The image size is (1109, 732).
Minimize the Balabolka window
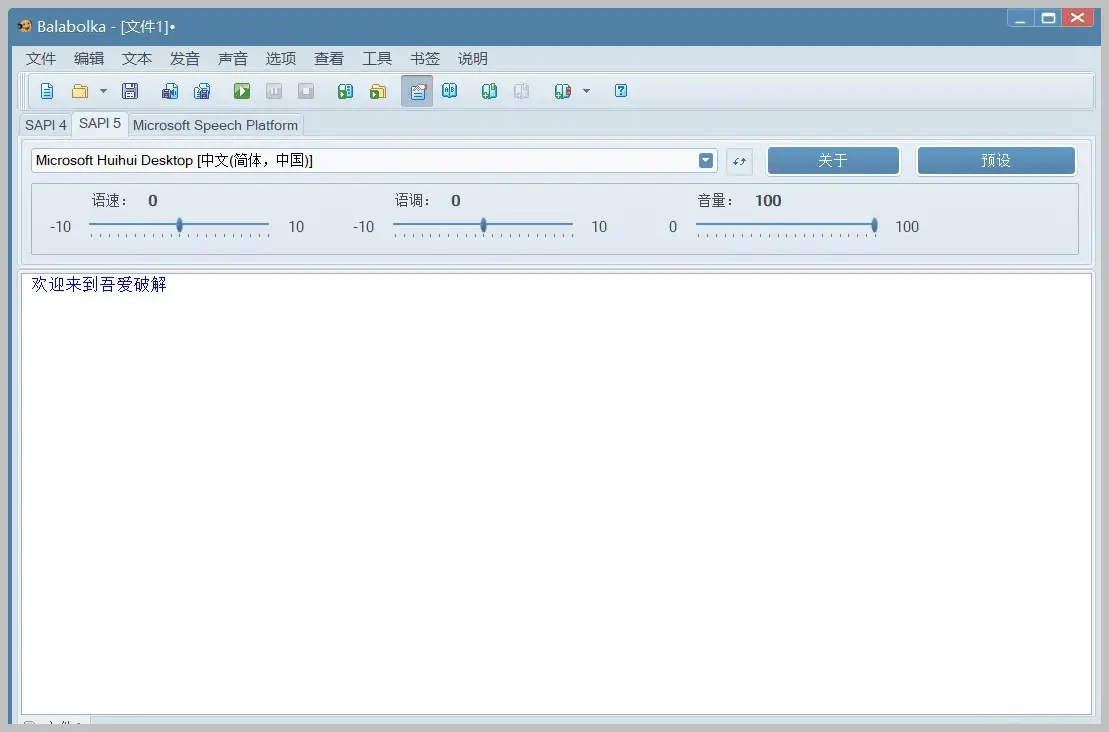[1021, 18]
